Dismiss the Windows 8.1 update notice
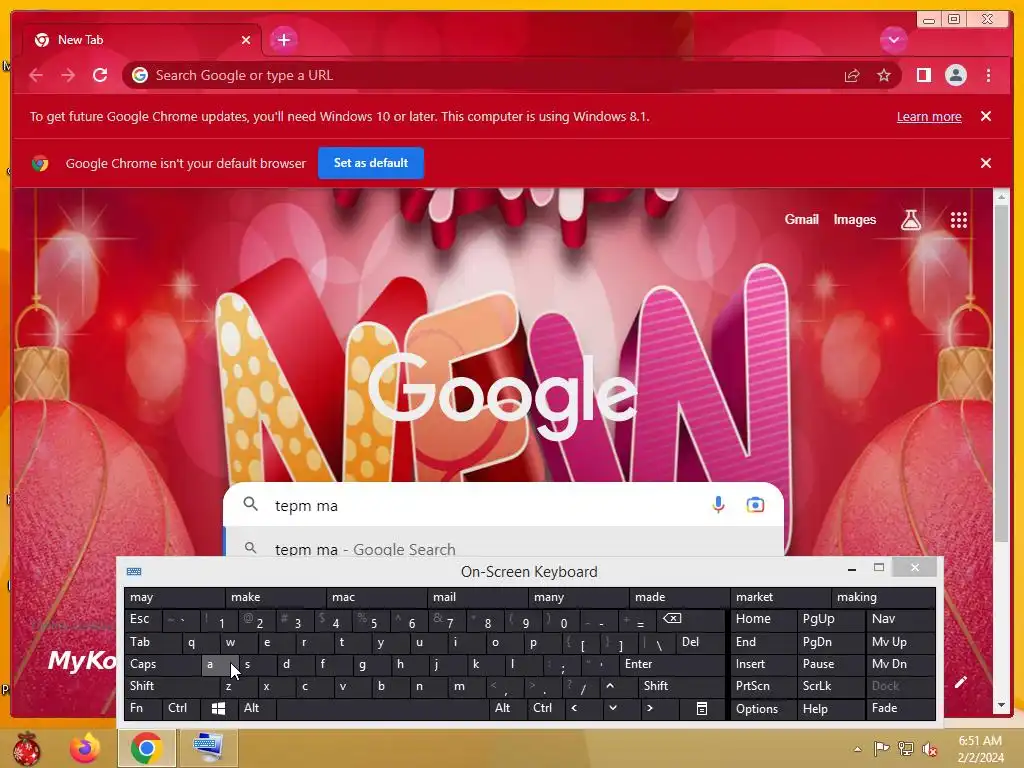The height and width of the screenshot is (768, 1024). click(x=985, y=116)
